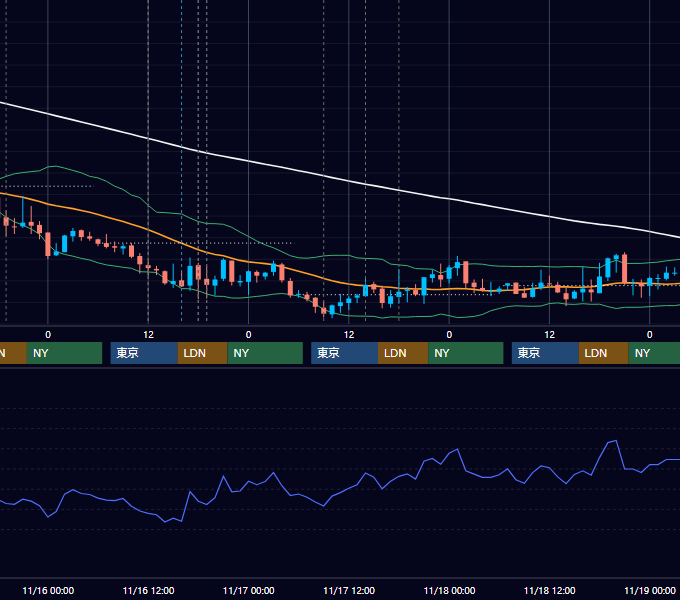Select the 東京 session block on 11/18
This screenshot has height=600, width=680.
545,353
